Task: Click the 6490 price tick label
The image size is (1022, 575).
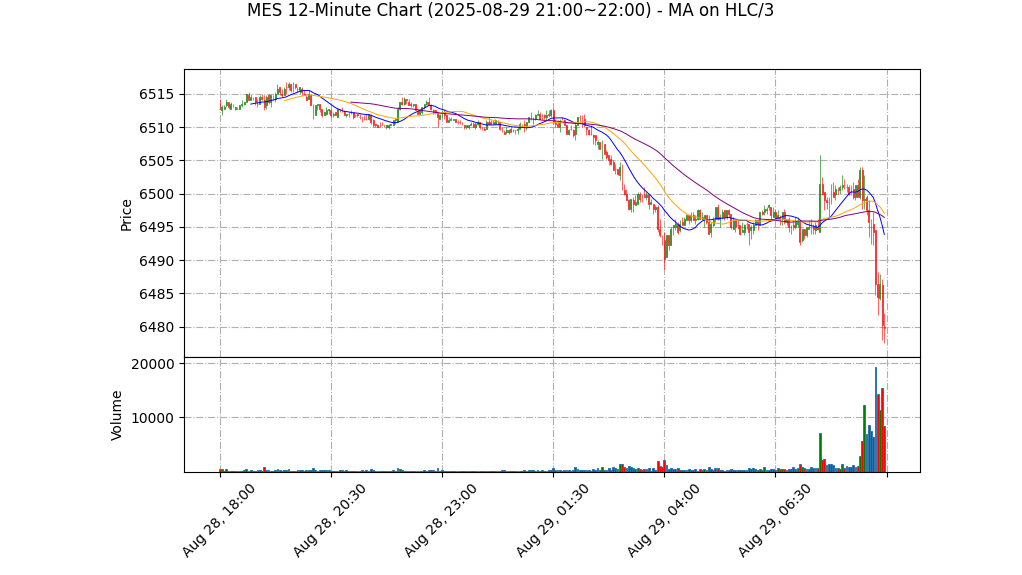Action: point(156,261)
